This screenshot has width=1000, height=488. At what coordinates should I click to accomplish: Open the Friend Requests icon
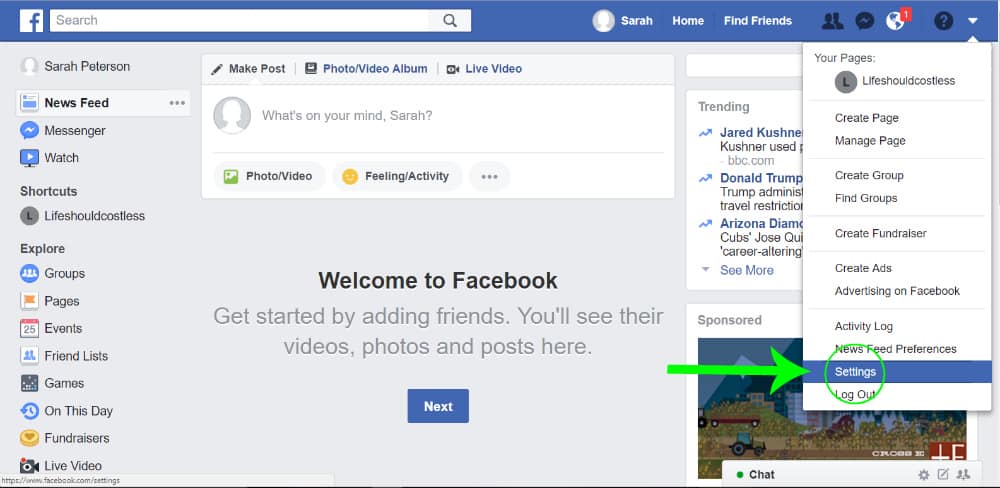tap(832, 21)
